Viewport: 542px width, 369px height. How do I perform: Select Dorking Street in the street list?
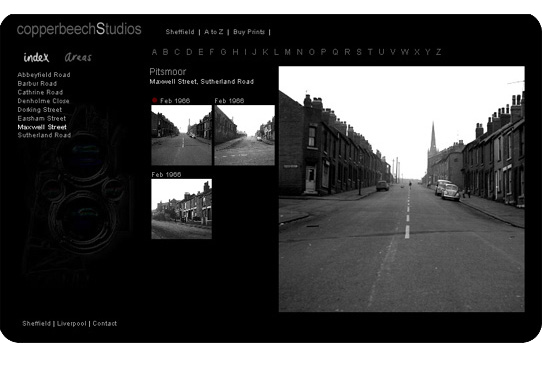(40, 110)
